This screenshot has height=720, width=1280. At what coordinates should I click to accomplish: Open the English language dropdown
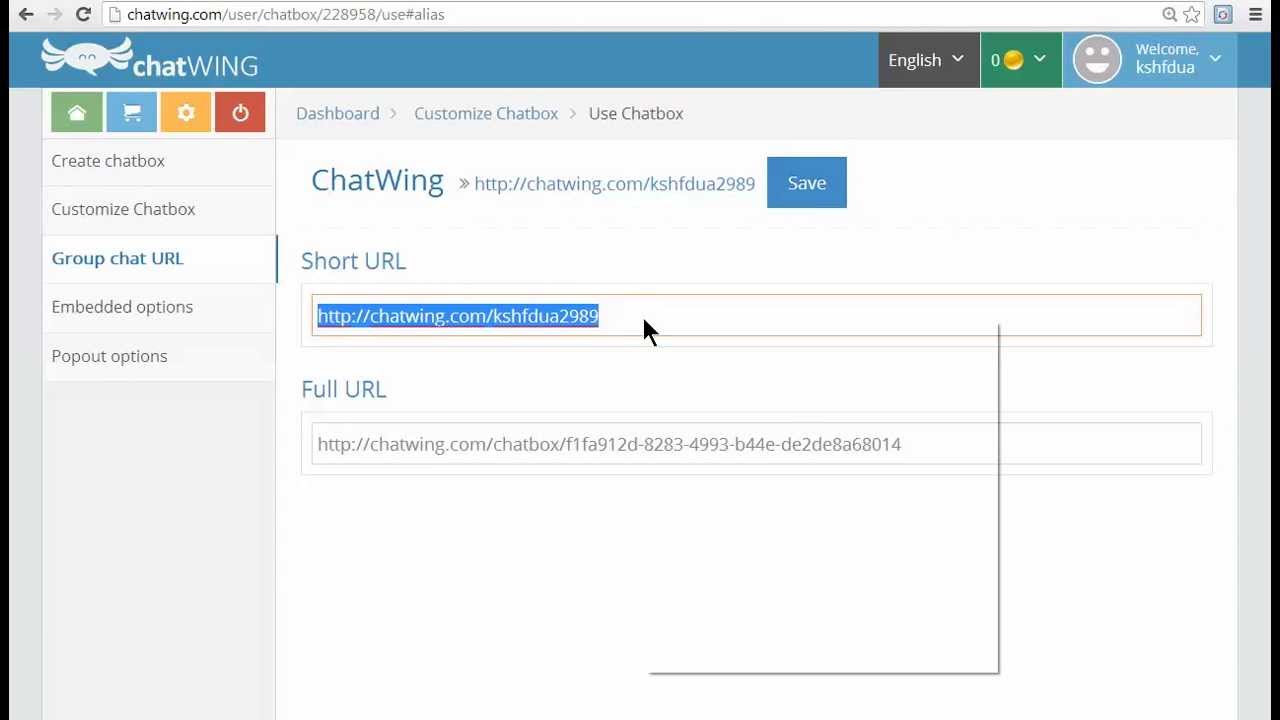click(928, 60)
